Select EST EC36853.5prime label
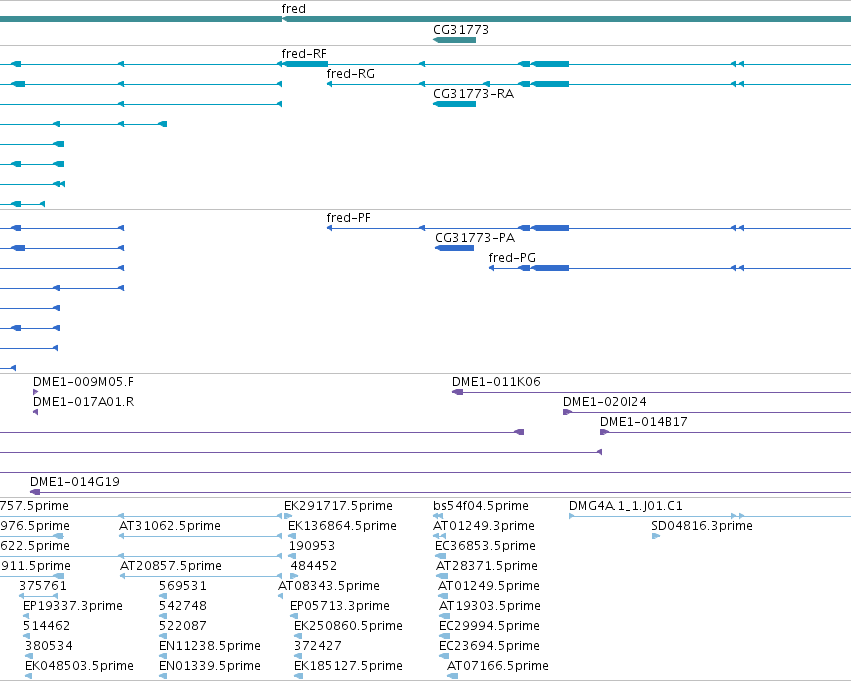 pyautogui.click(x=485, y=545)
